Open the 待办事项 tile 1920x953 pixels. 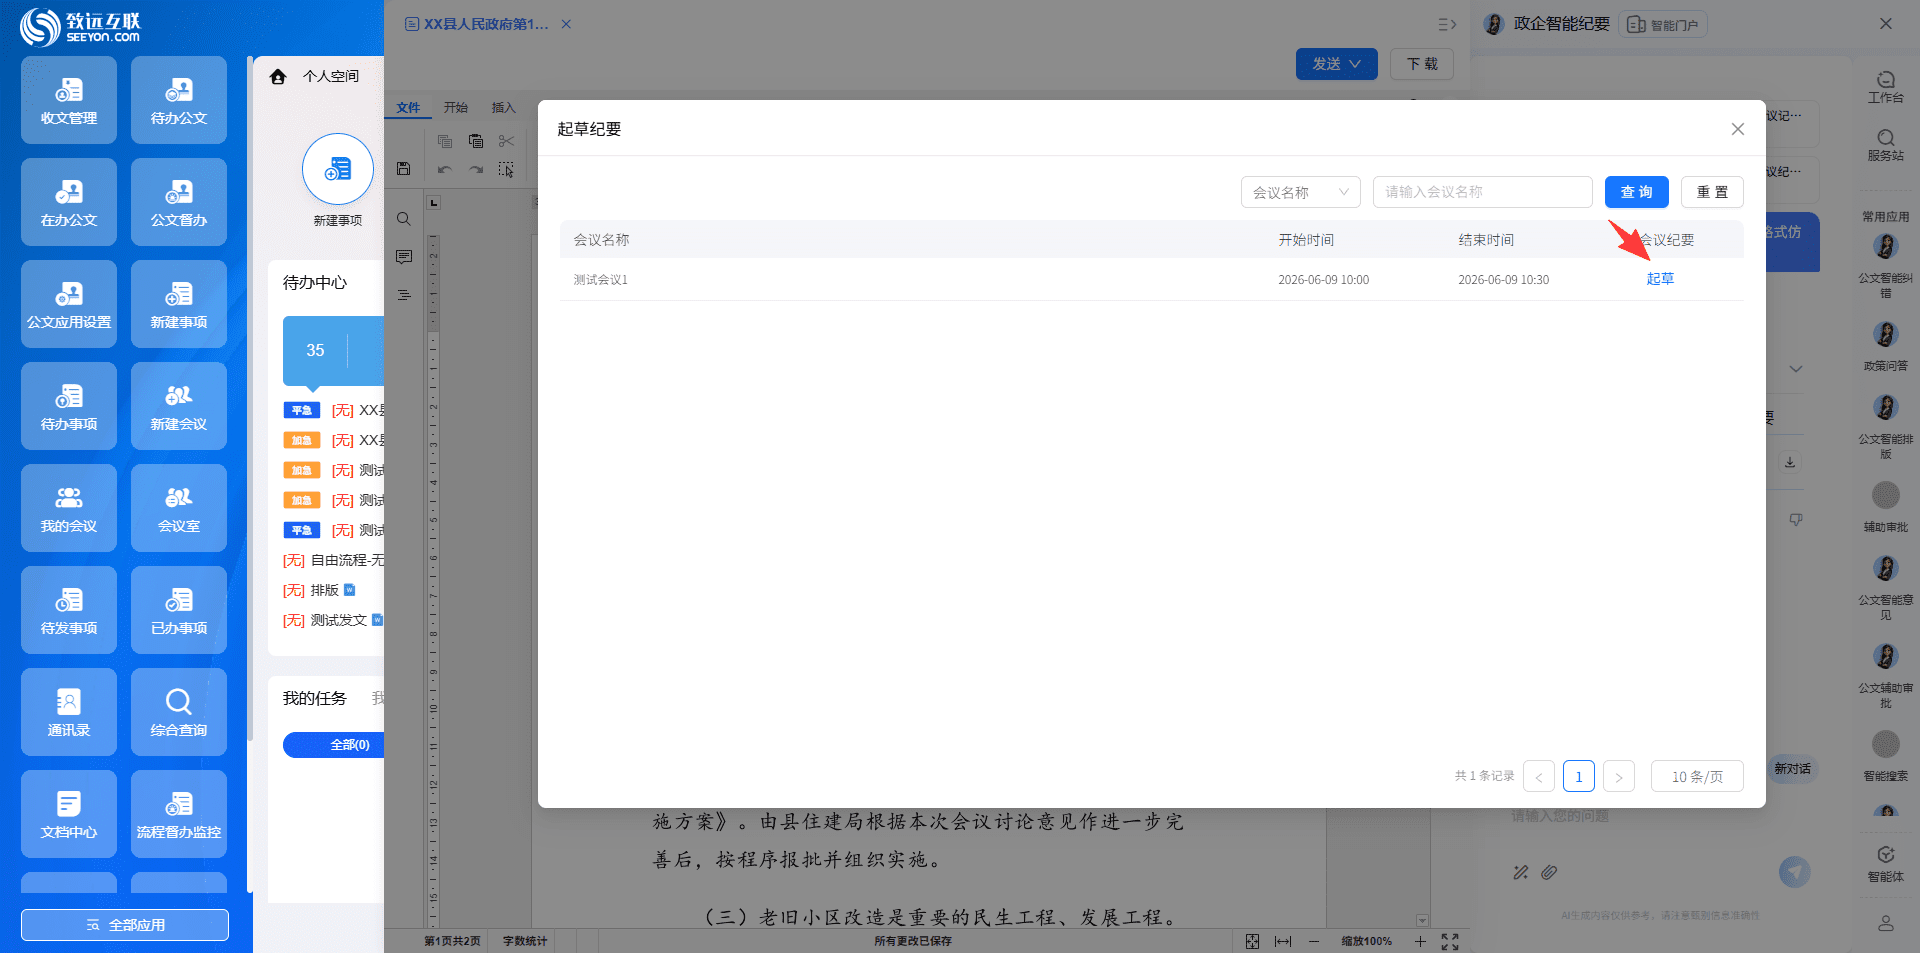(x=69, y=406)
